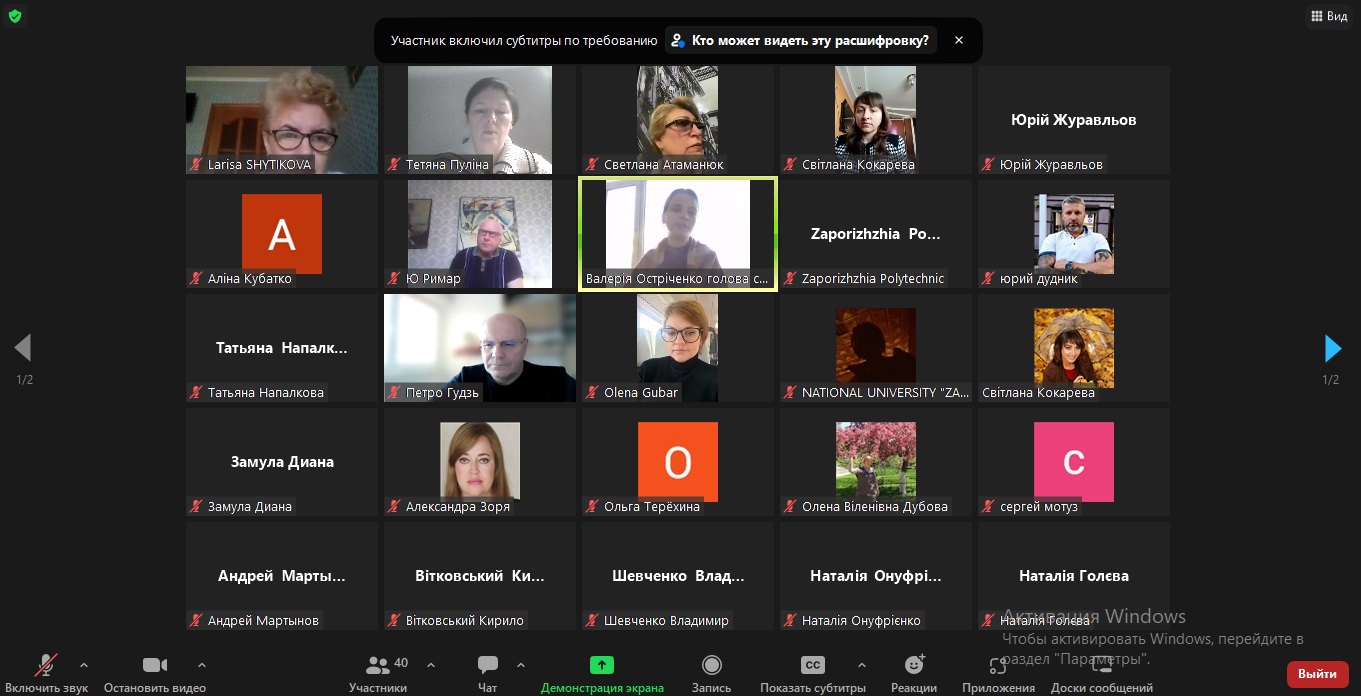Viewport: 1361px width, 696px height.
Task: Open the Чат chat panel
Action: [x=487, y=666]
